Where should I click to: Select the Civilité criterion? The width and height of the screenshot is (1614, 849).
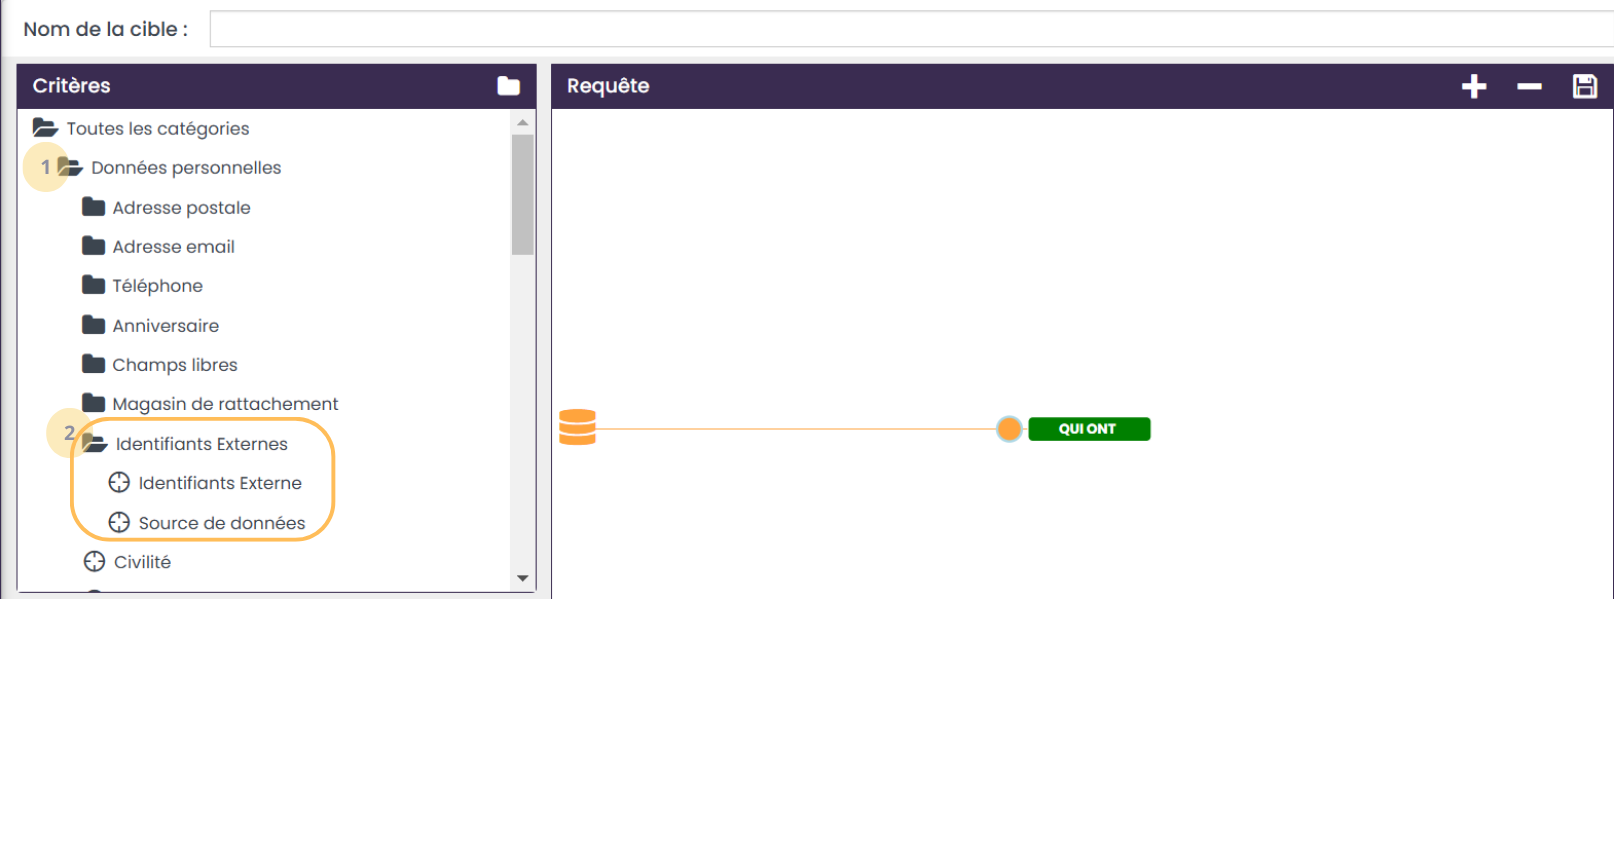click(x=128, y=562)
